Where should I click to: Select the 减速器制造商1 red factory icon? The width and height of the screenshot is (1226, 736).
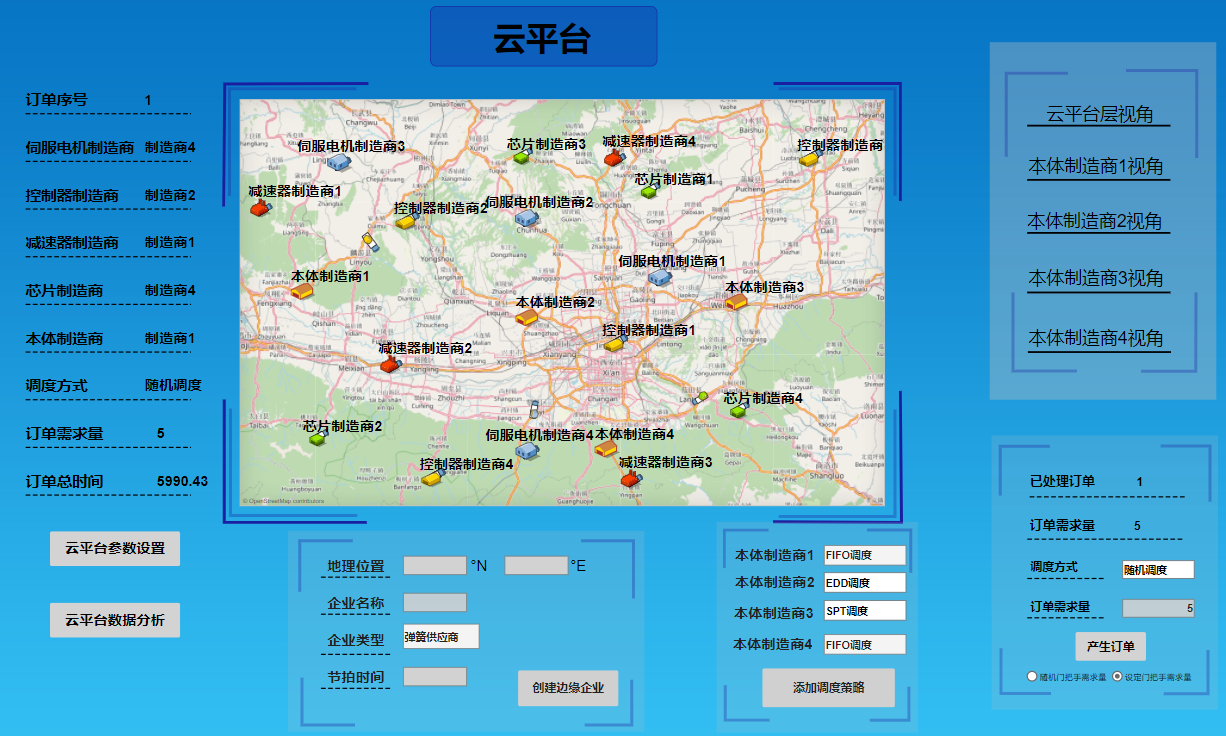260,207
